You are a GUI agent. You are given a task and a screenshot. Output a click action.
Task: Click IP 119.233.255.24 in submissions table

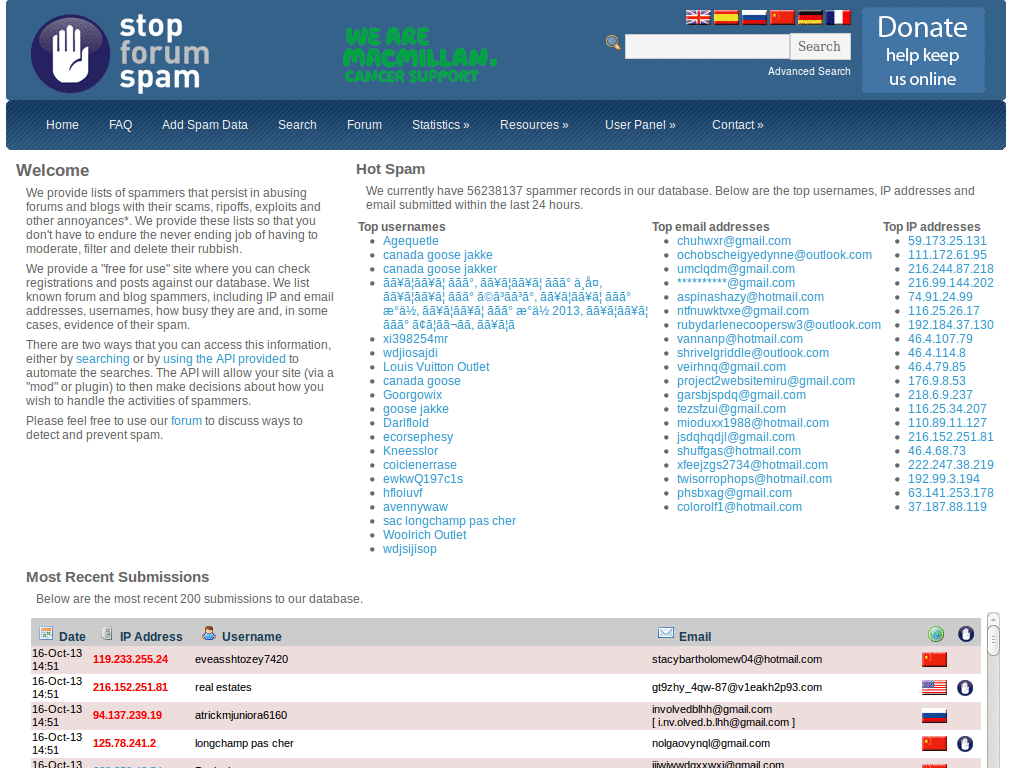click(x=130, y=660)
